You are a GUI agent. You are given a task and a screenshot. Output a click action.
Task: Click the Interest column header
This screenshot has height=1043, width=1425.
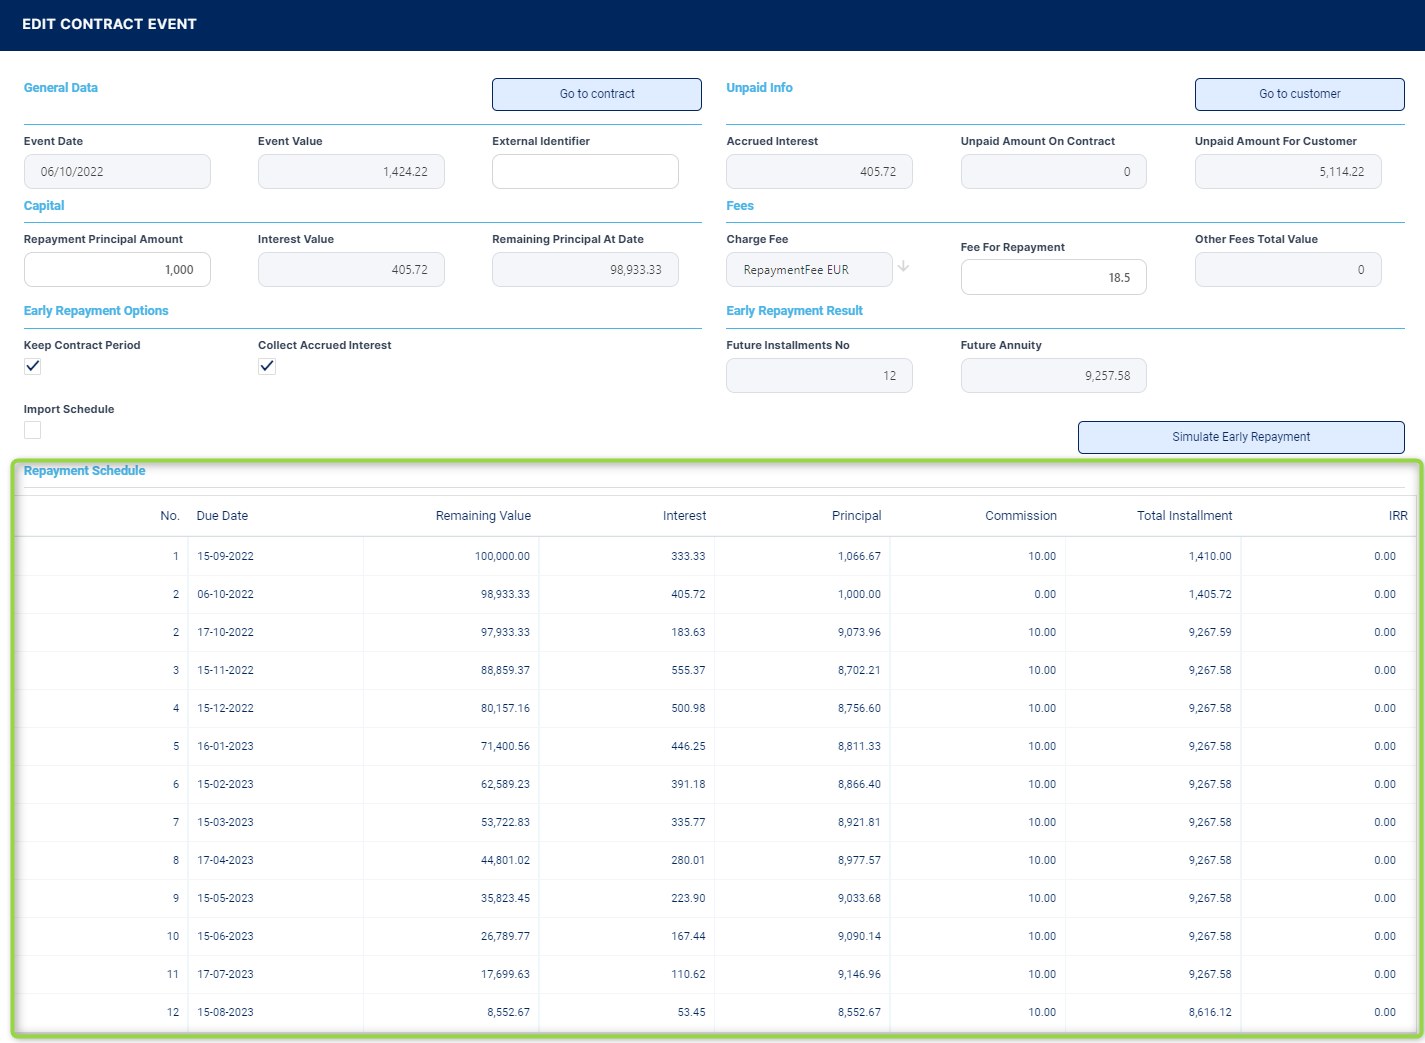684,516
